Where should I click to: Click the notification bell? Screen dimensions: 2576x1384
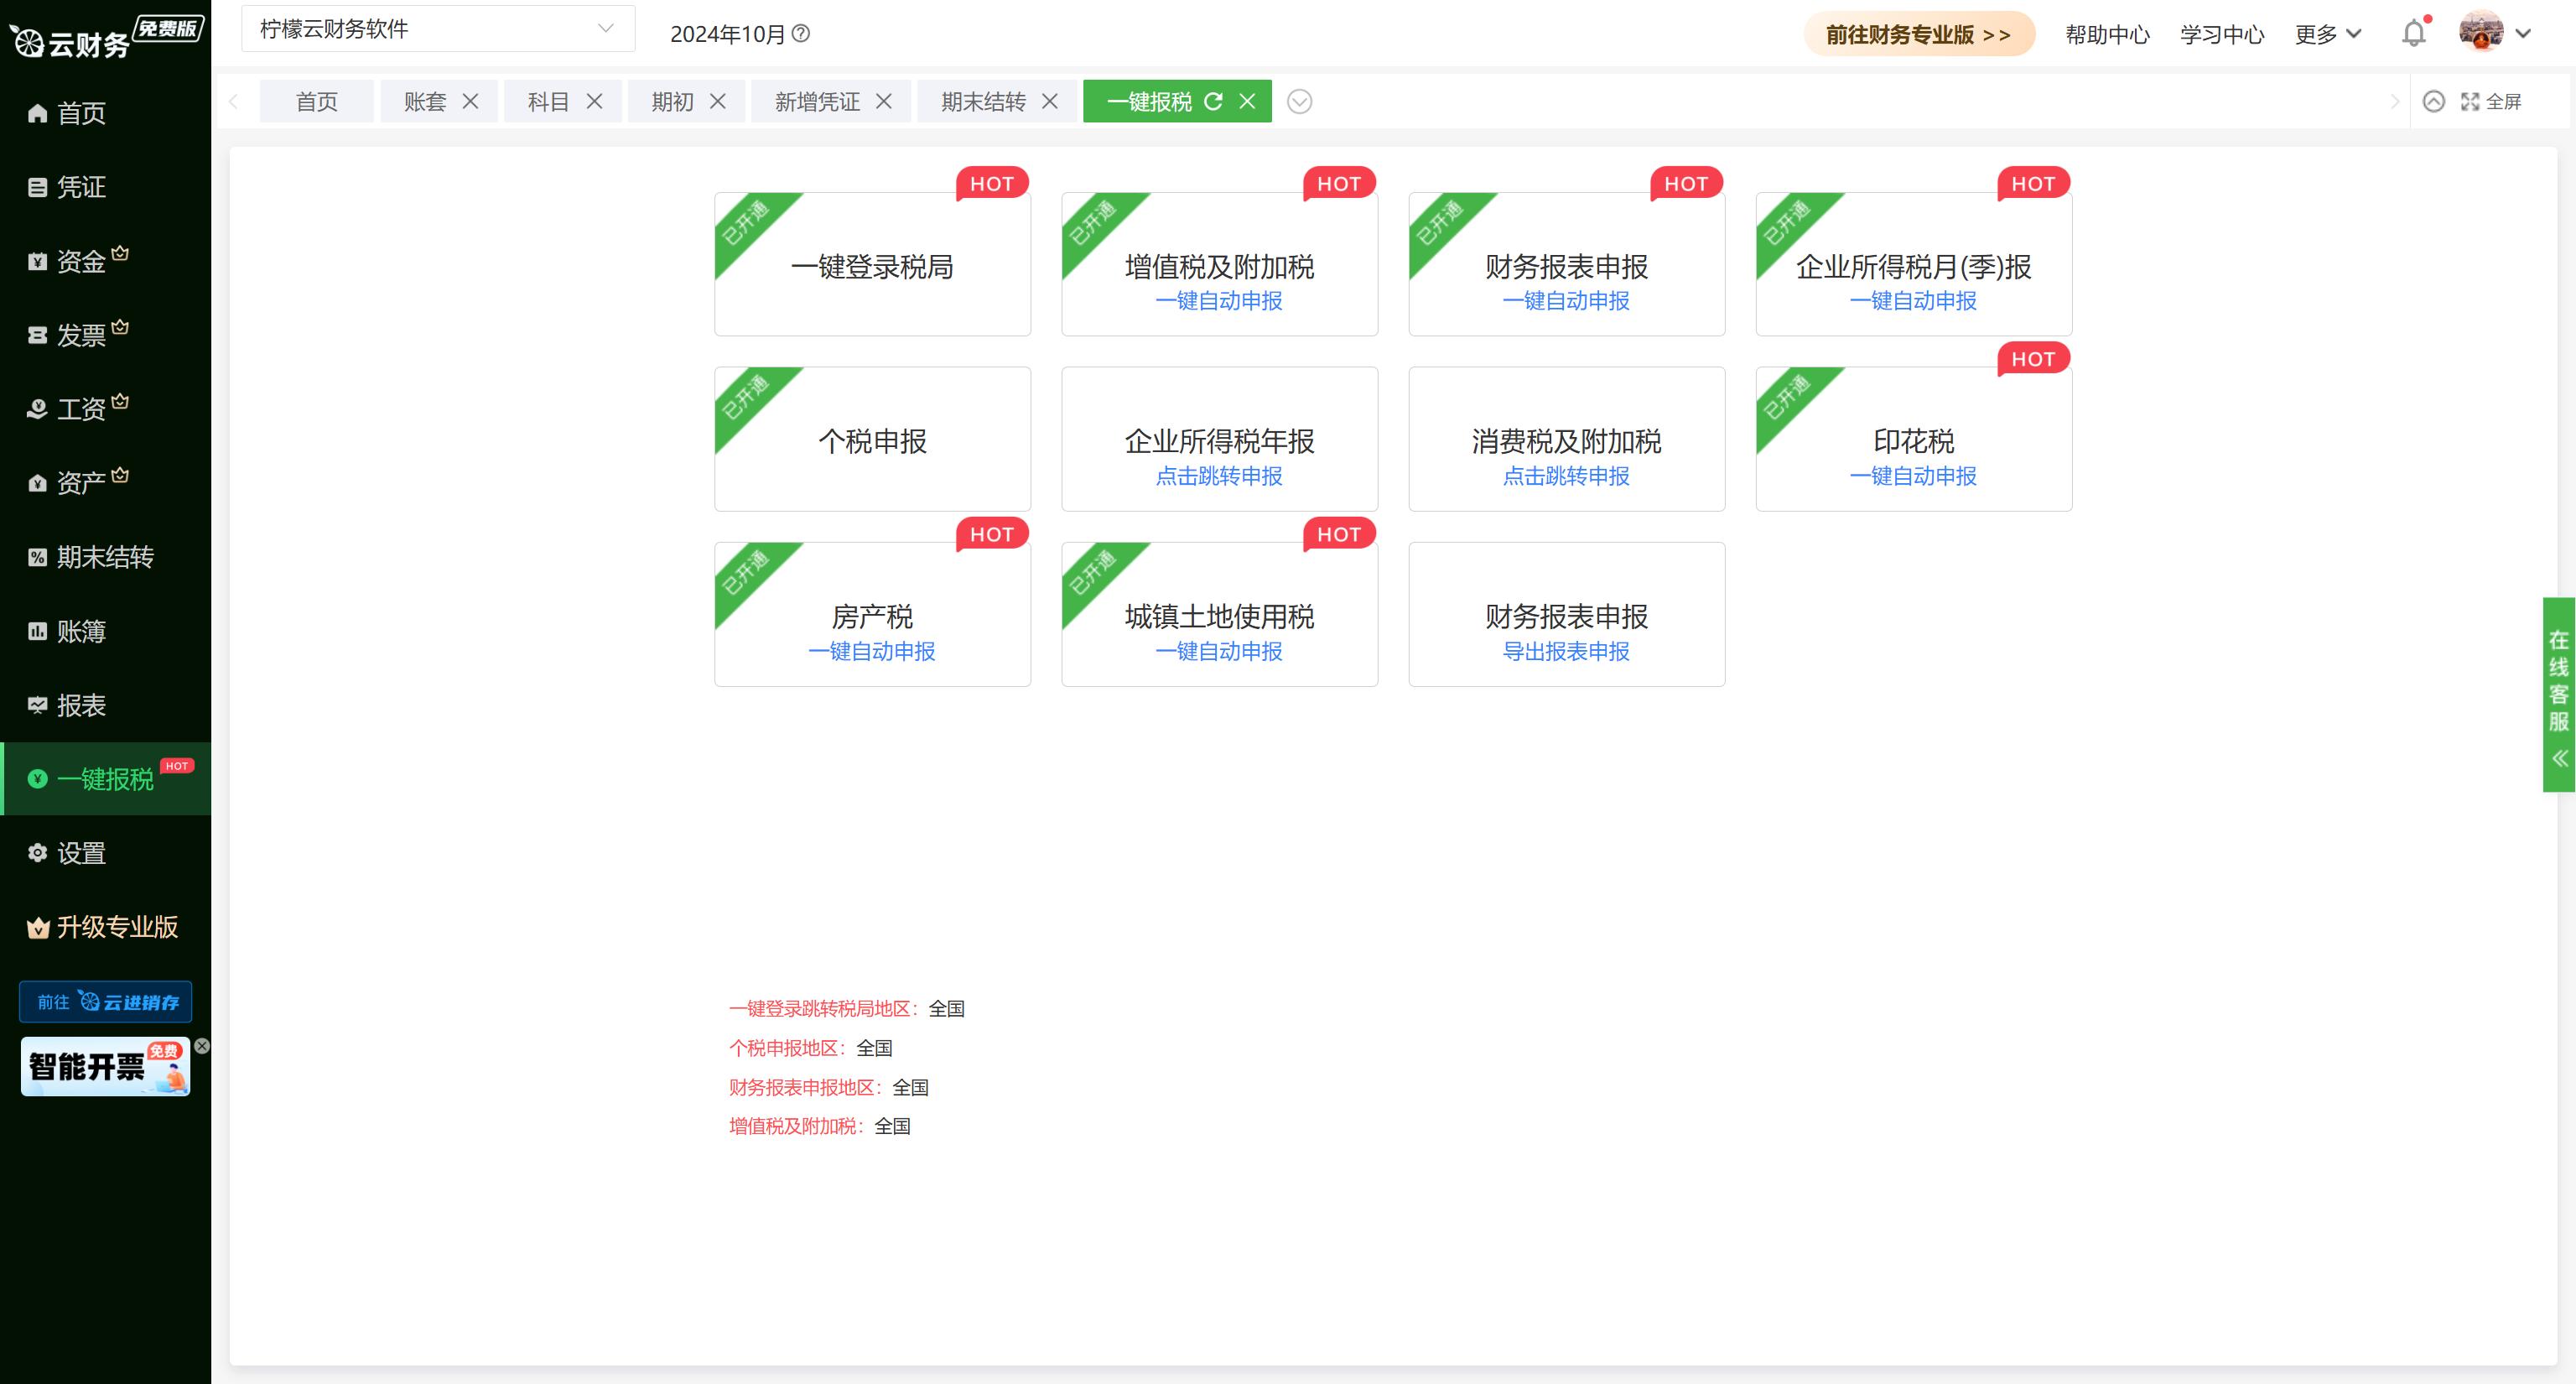(x=2413, y=33)
